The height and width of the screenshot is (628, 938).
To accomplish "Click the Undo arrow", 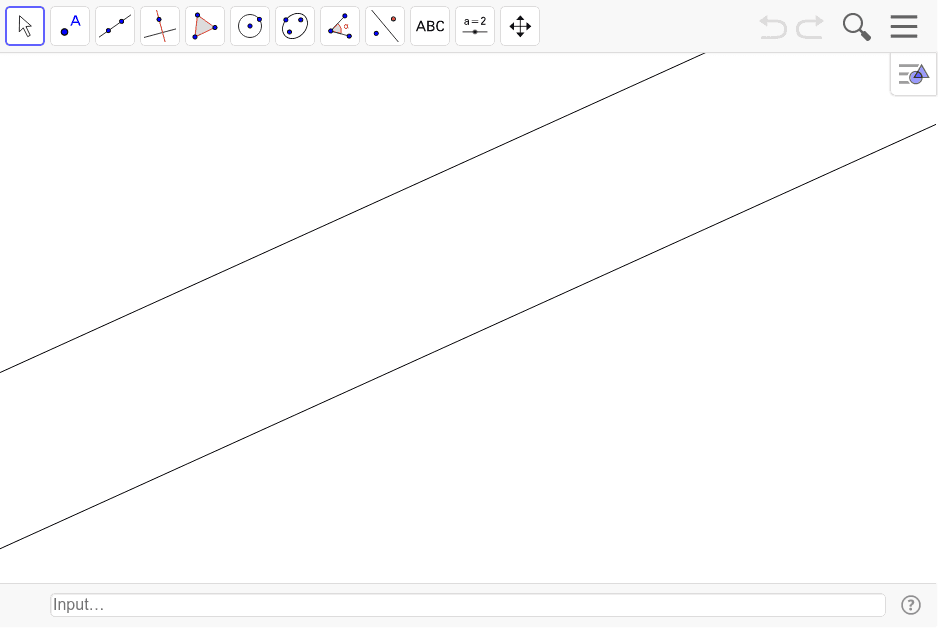I will point(772,28).
